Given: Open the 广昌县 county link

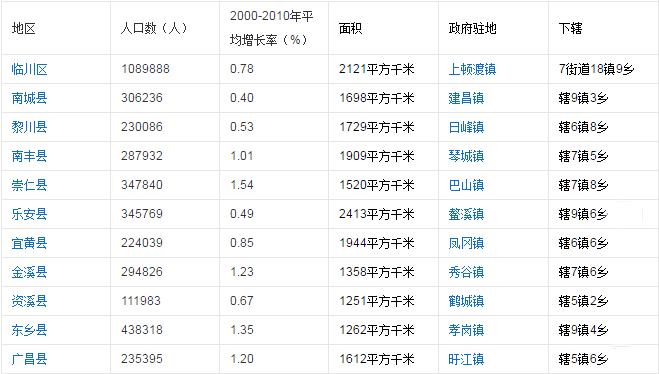Looking at the screenshot, I should pyautogui.click(x=29, y=359).
